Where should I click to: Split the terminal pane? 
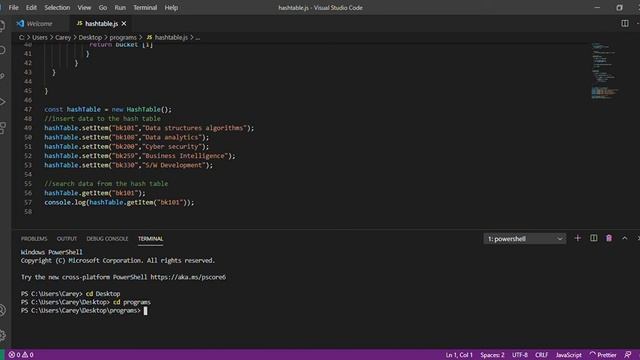click(x=593, y=238)
